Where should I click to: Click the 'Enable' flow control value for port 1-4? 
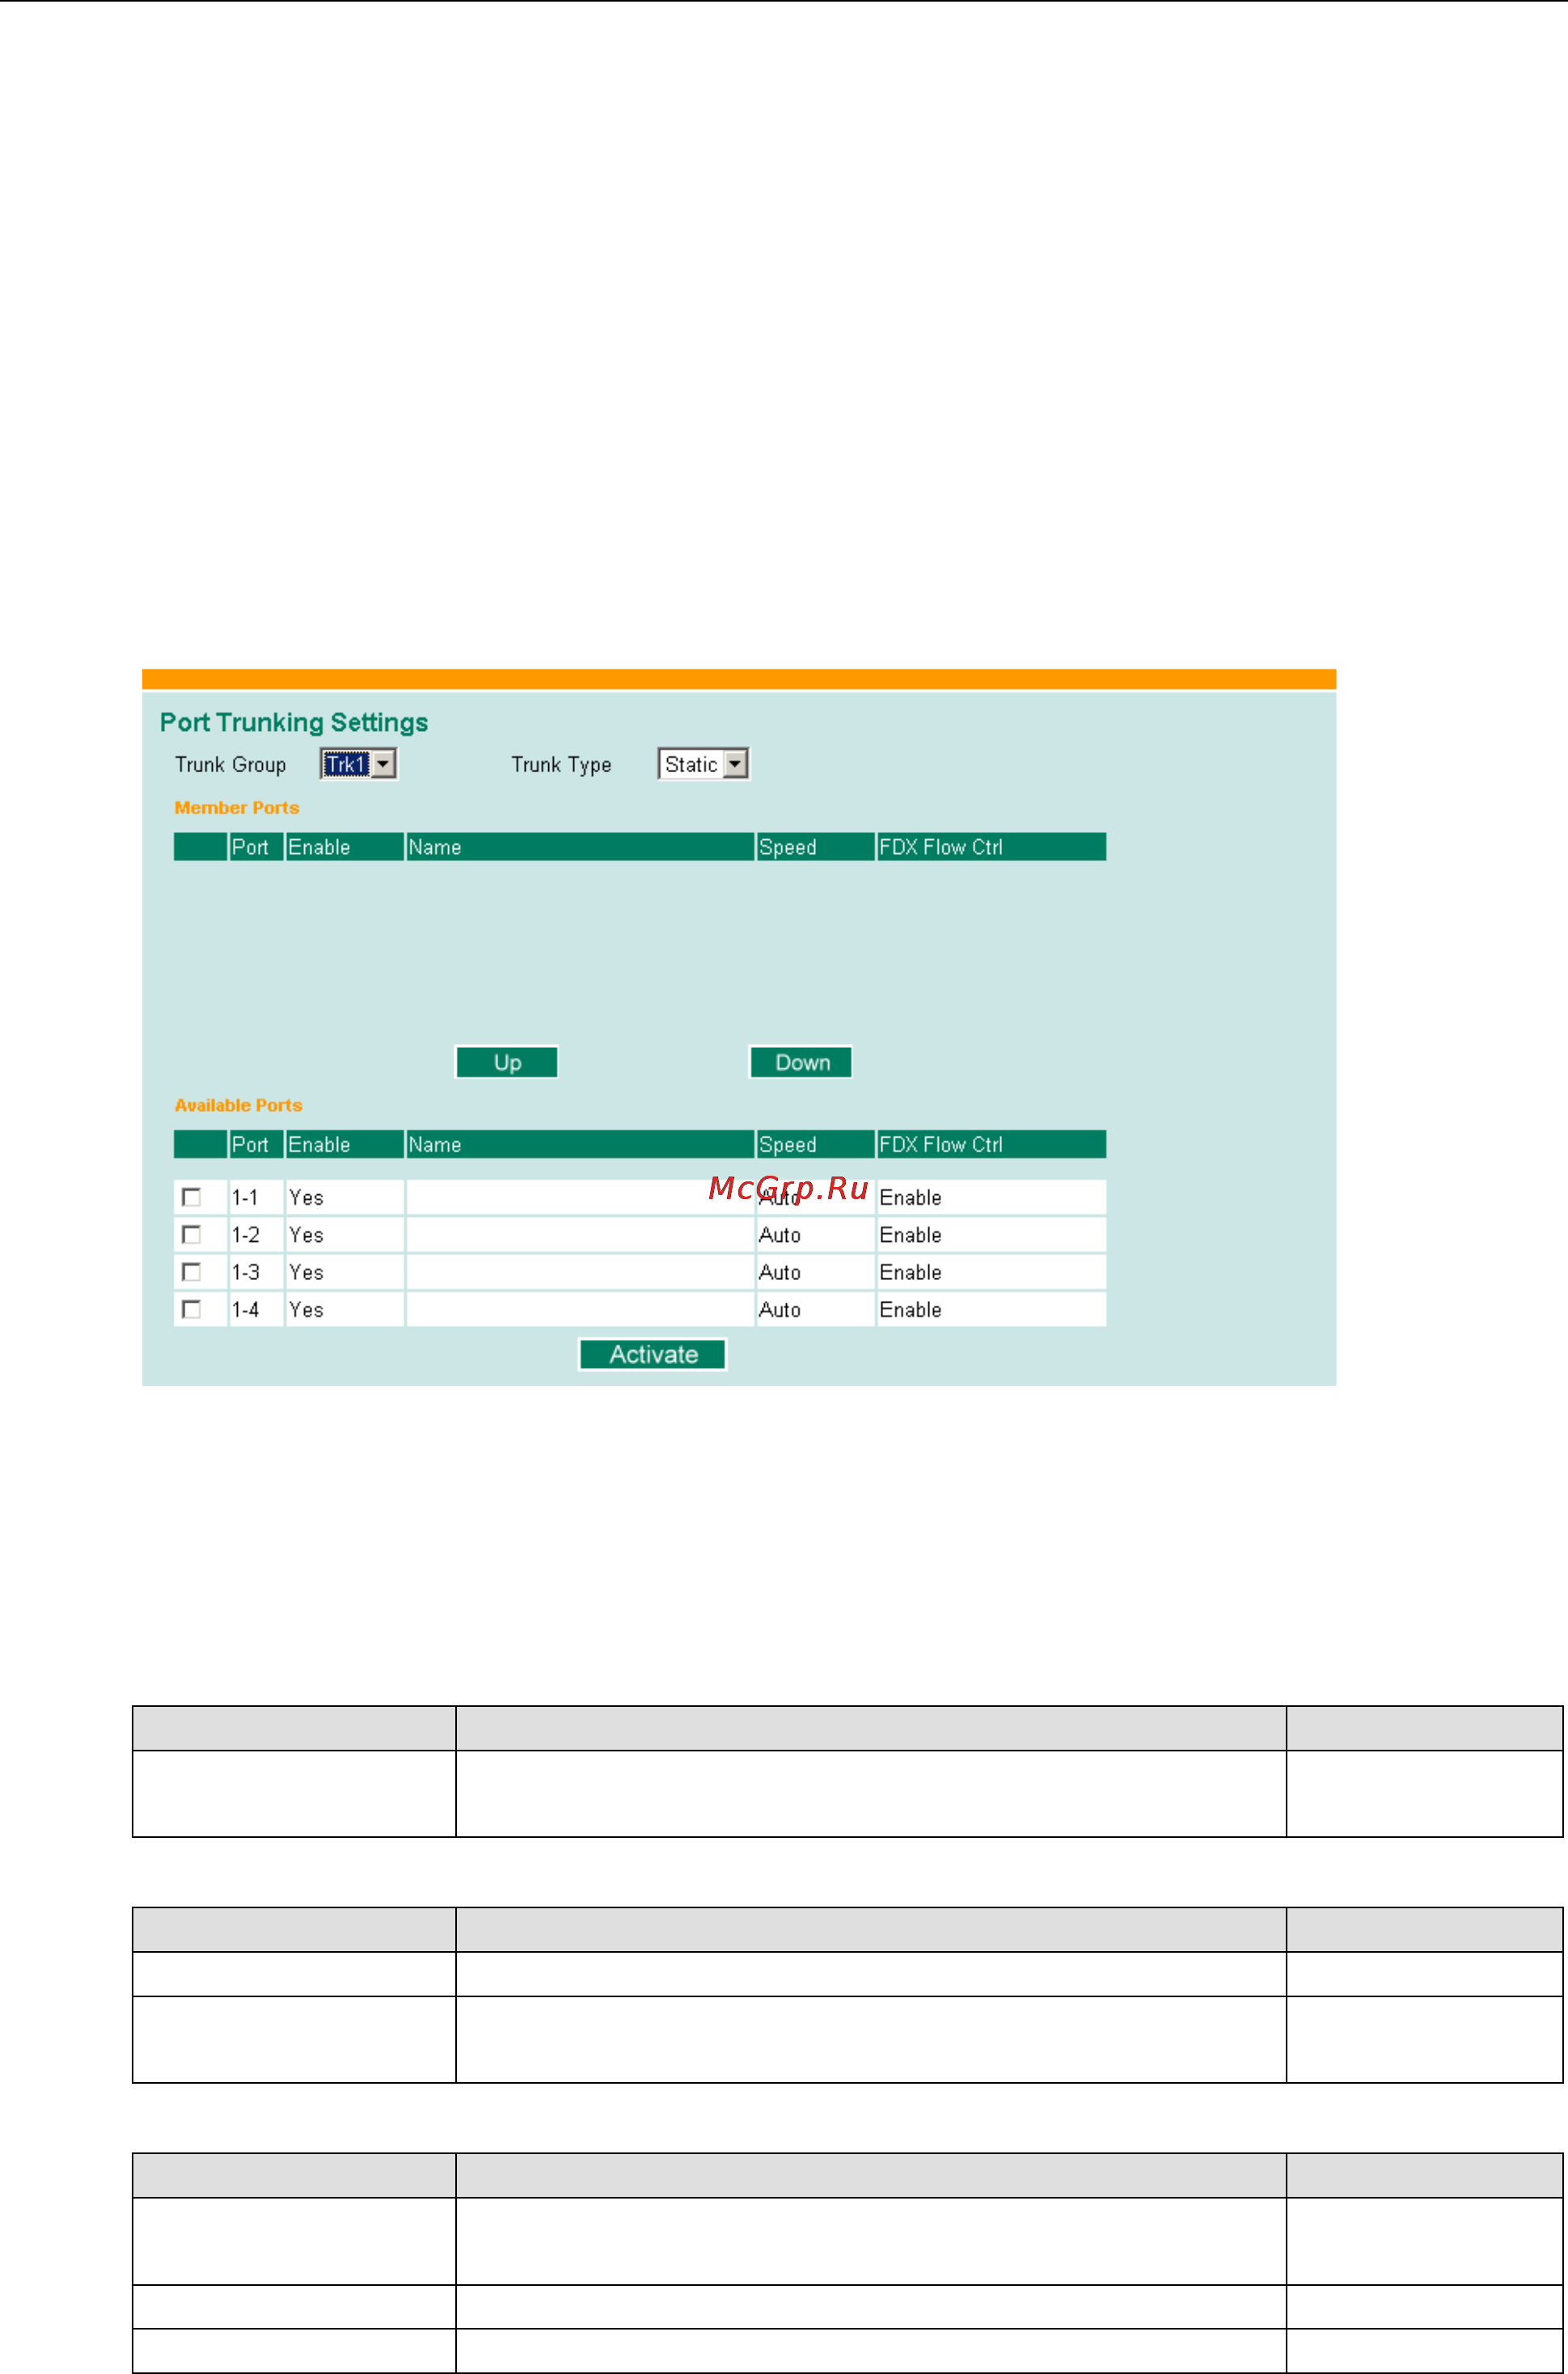click(x=910, y=1309)
